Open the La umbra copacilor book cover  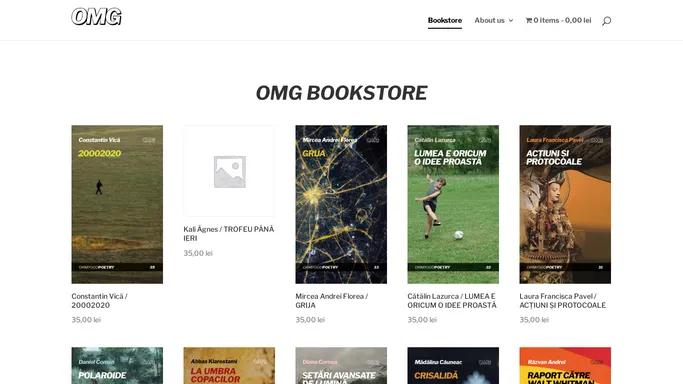229,365
